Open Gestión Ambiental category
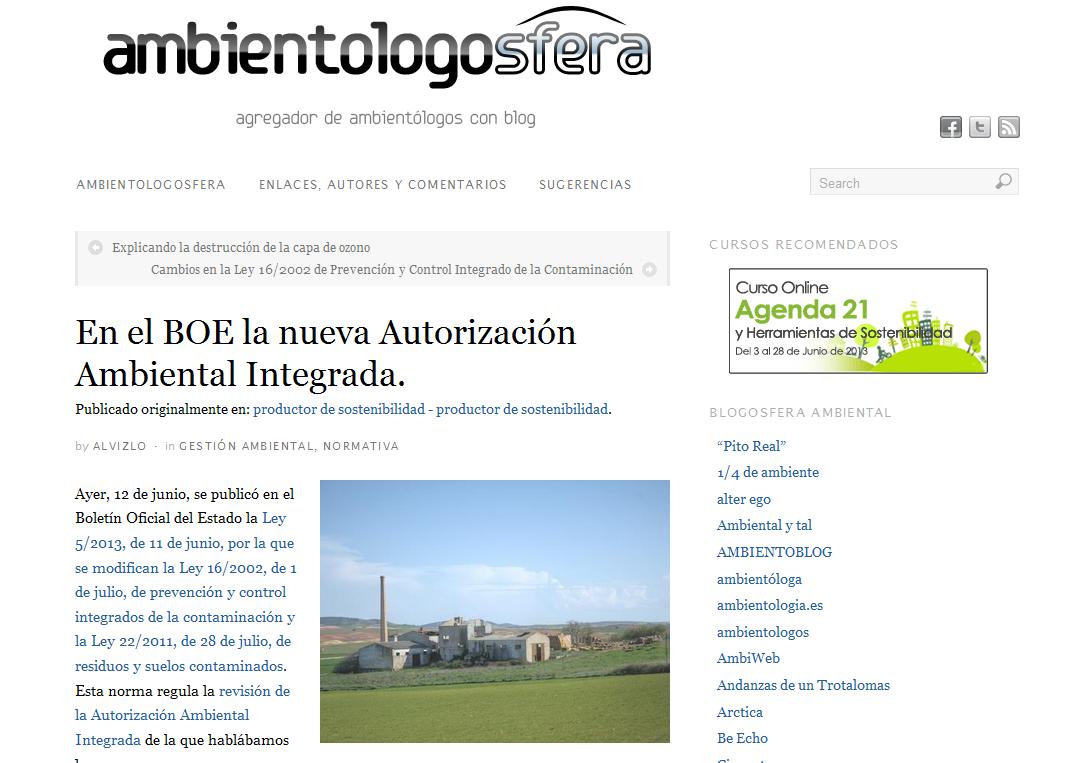Image resolution: width=1070 pixels, height=763 pixels. point(246,446)
